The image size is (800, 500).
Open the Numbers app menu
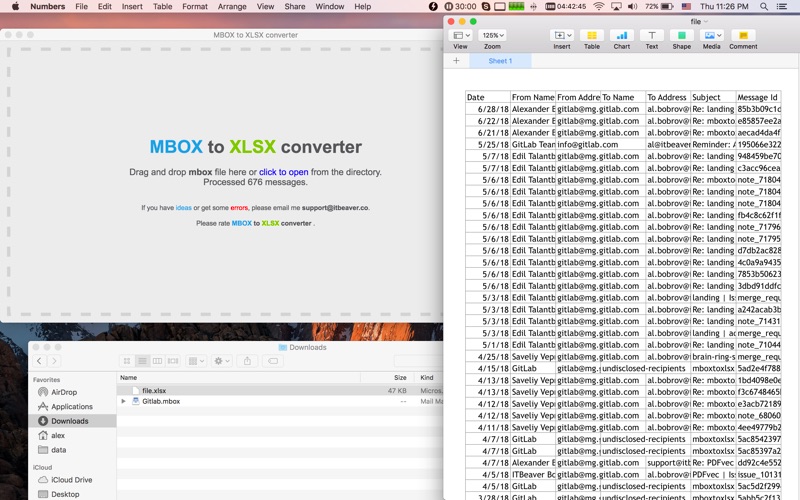tap(47, 7)
